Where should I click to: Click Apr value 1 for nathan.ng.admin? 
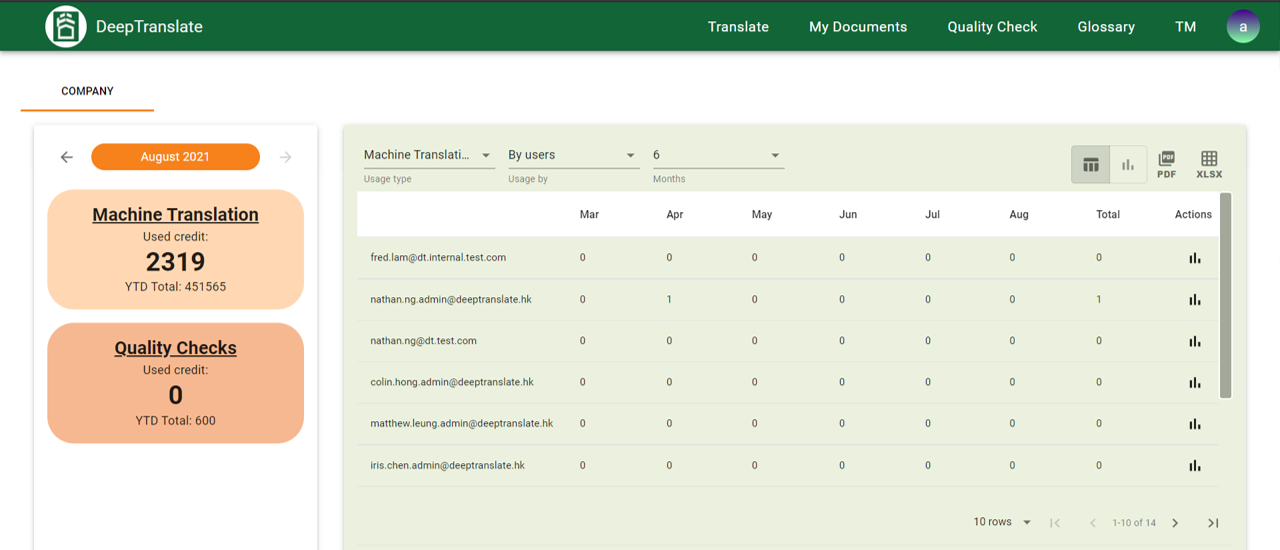[x=669, y=299]
